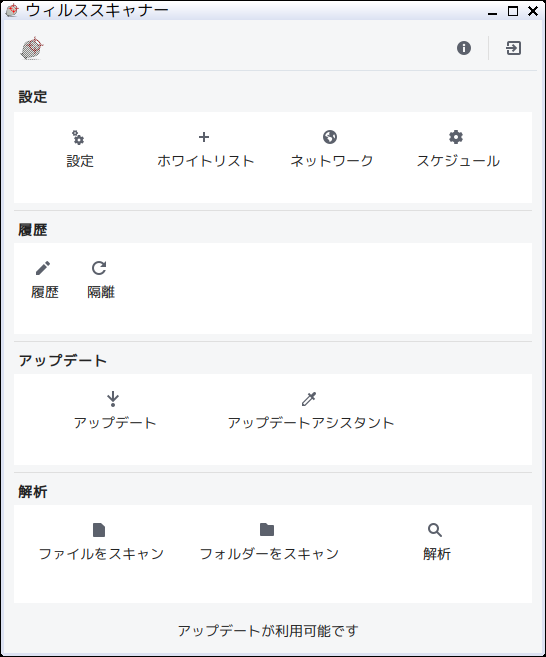Screen dimensions: 546x657
Task: Click the ファイルをスキャン file icon
Action: click(x=99, y=530)
